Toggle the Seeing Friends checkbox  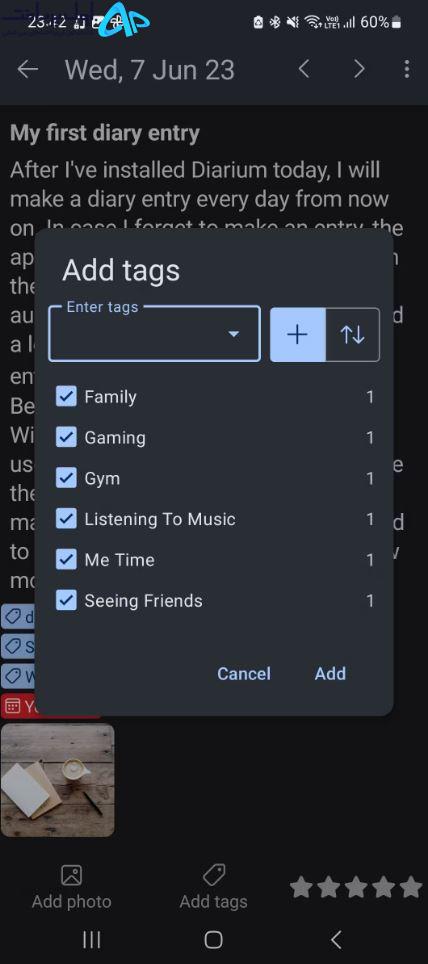pos(66,600)
